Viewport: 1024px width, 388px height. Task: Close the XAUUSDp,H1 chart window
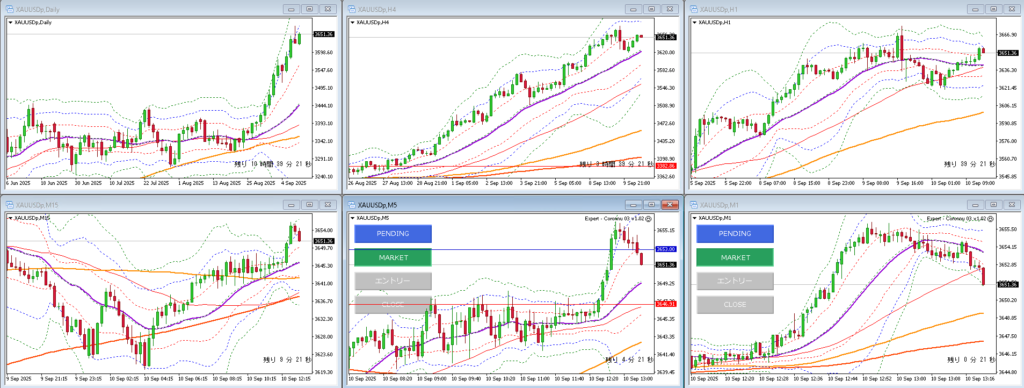(1012, 9)
